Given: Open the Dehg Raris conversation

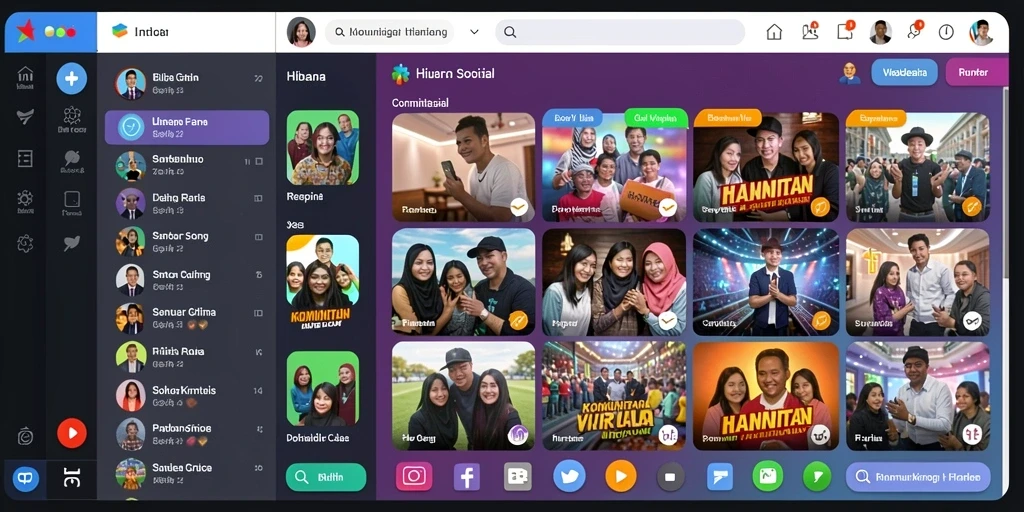Looking at the screenshot, I should pyautogui.click(x=187, y=204).
